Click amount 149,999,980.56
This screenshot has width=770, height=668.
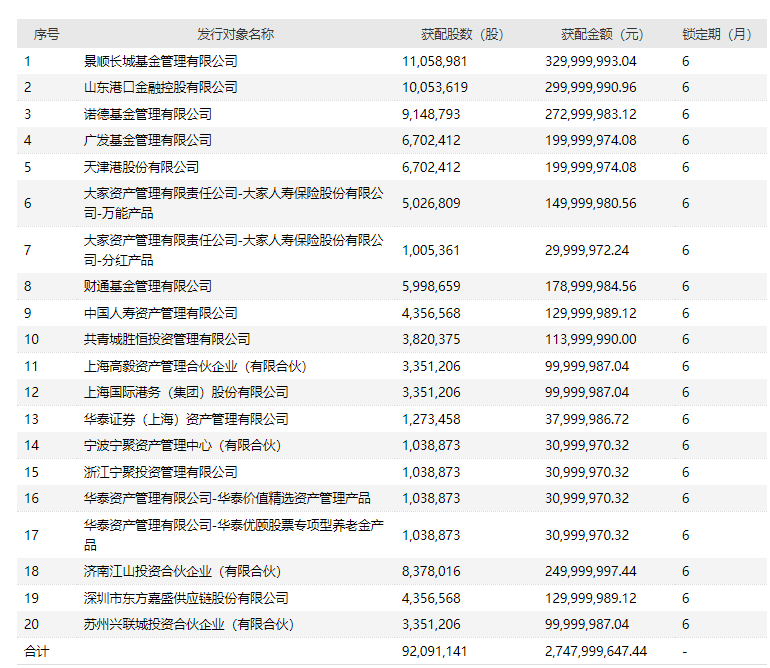(591, 203)
